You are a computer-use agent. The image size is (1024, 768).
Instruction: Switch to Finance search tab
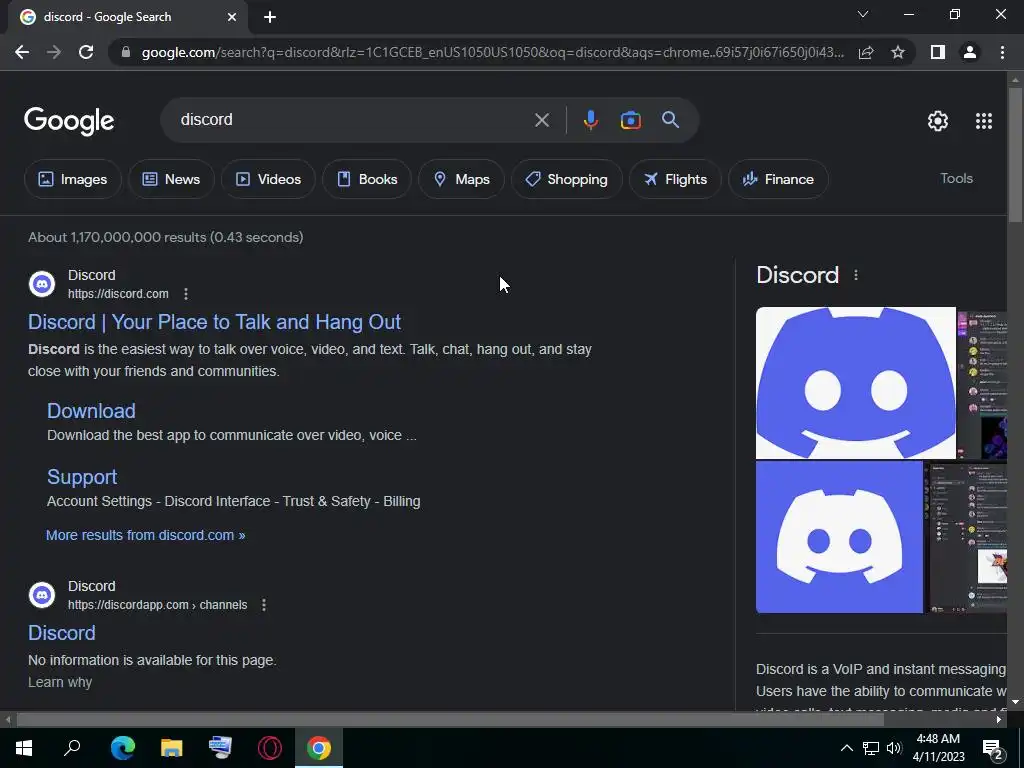[778, 179]
